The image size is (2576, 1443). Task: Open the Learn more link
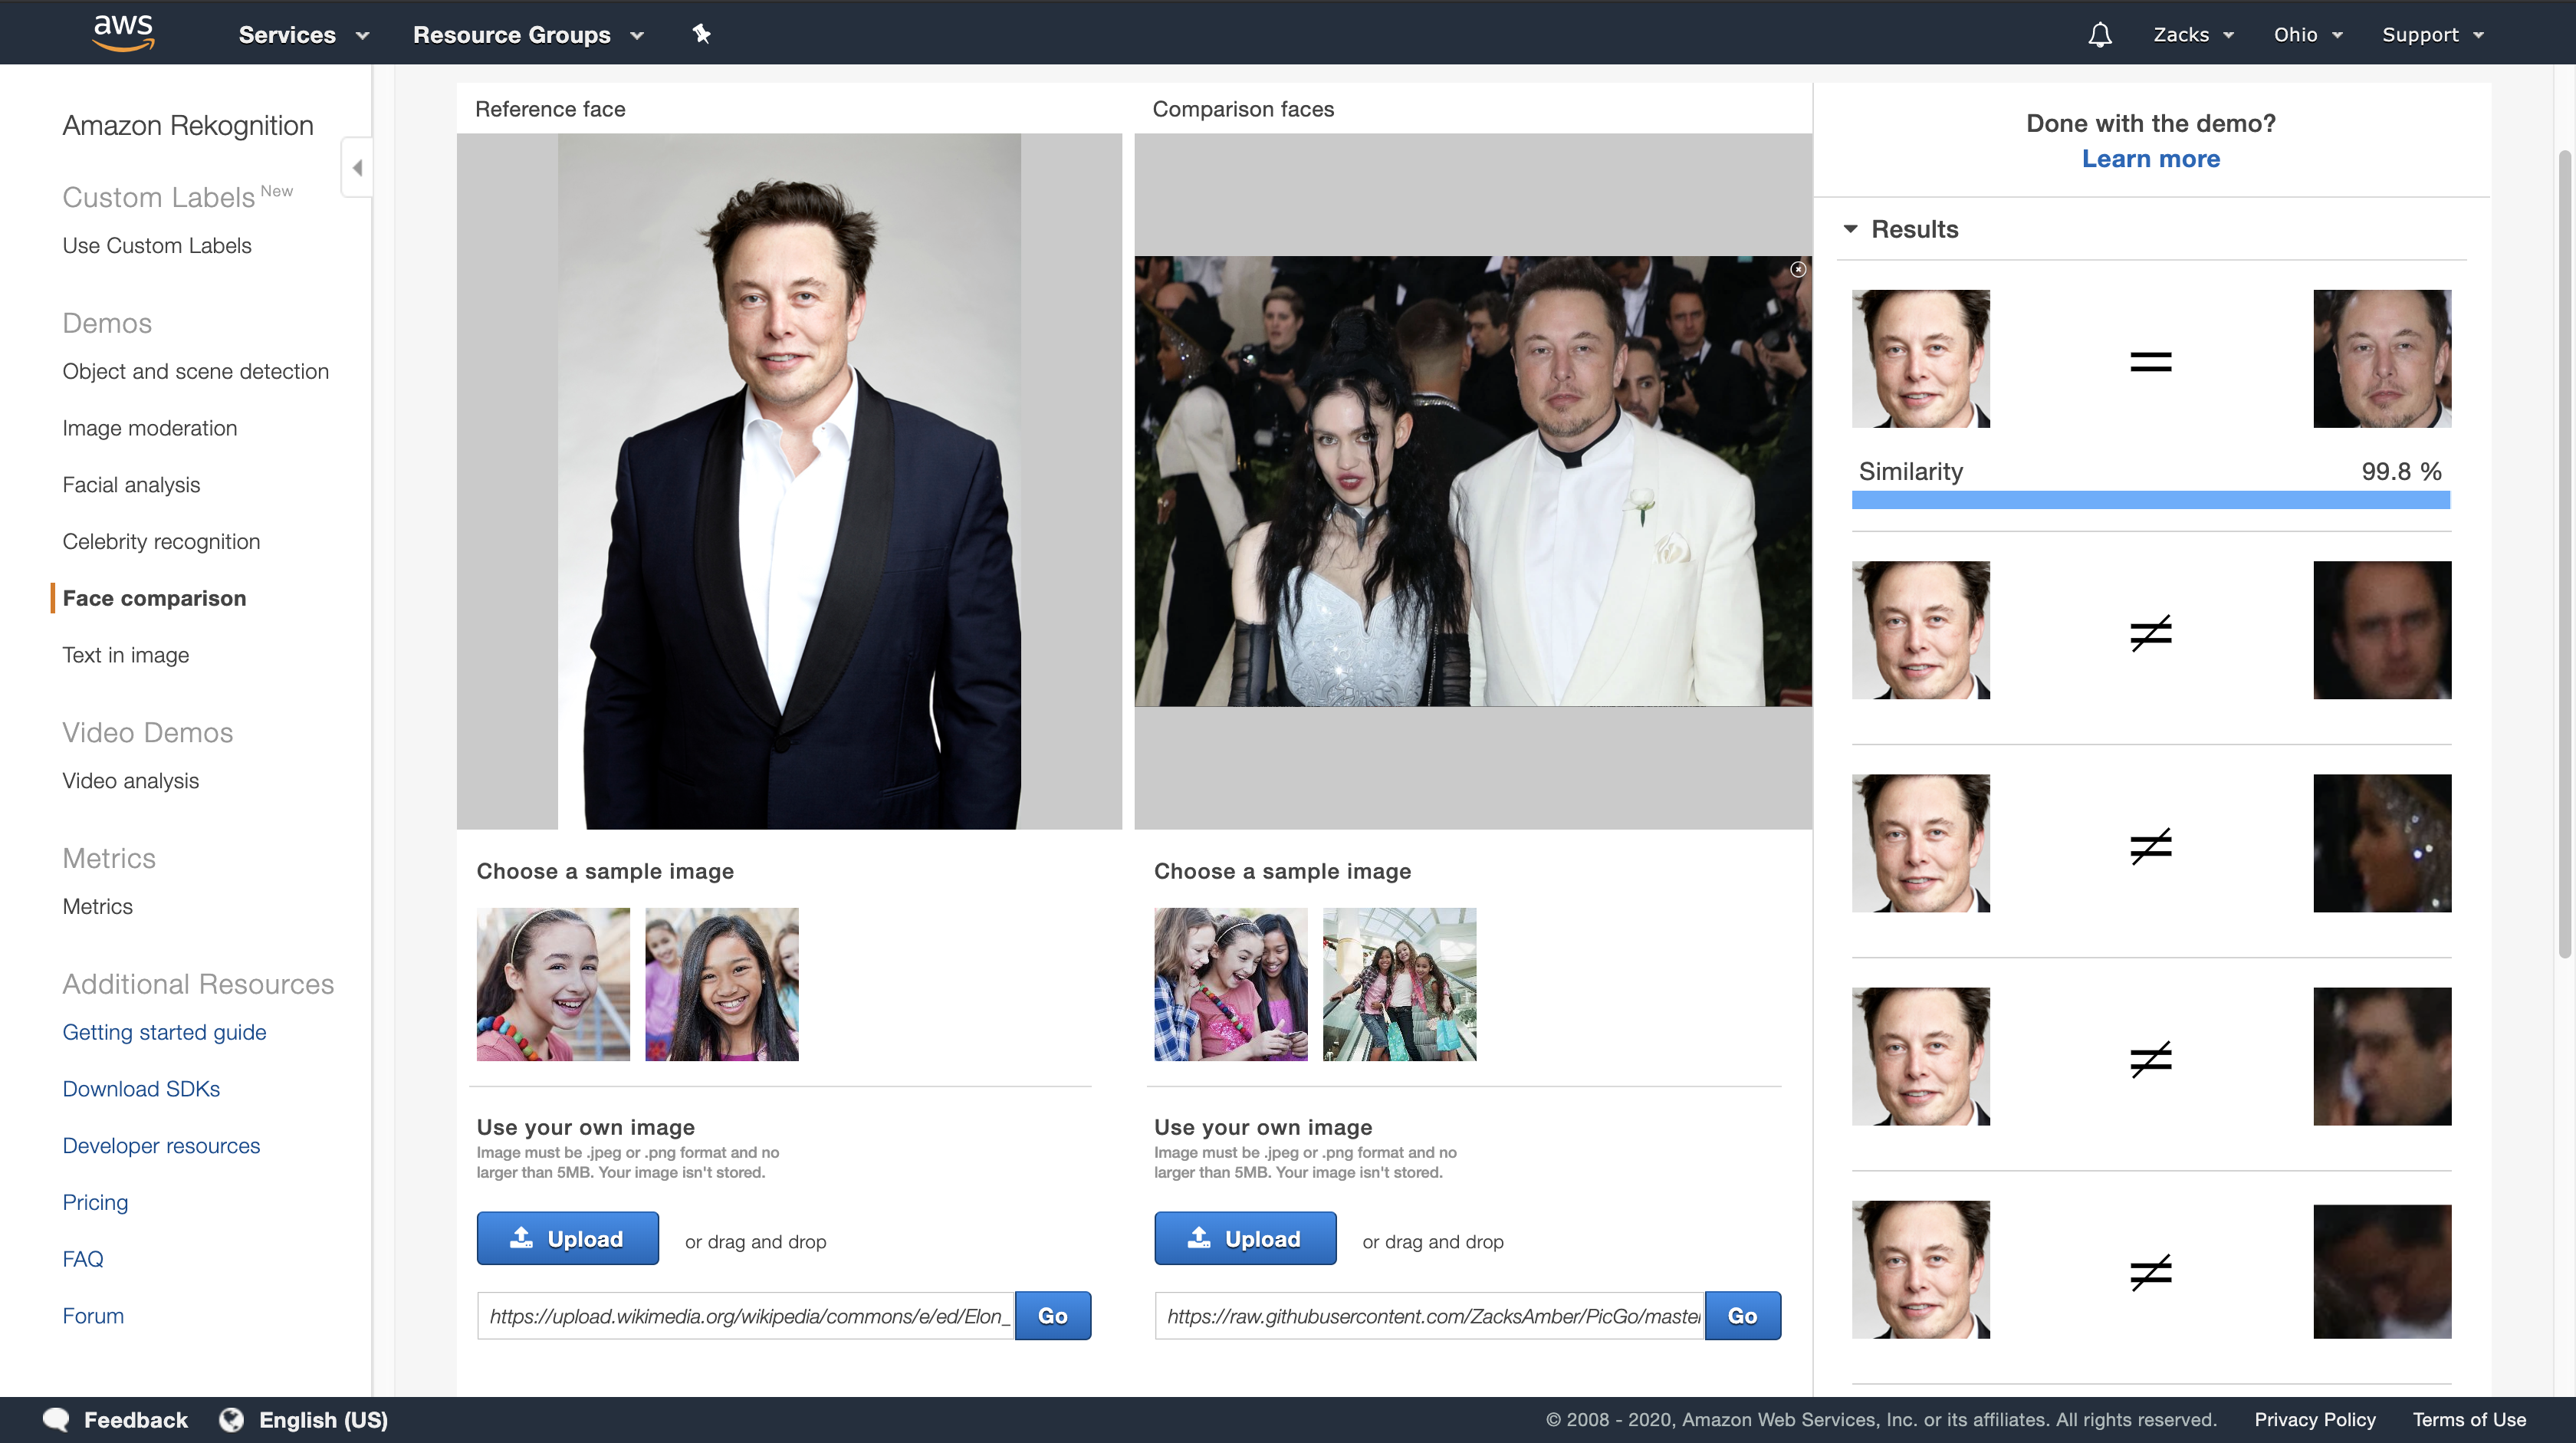(x=2150, y=159)
